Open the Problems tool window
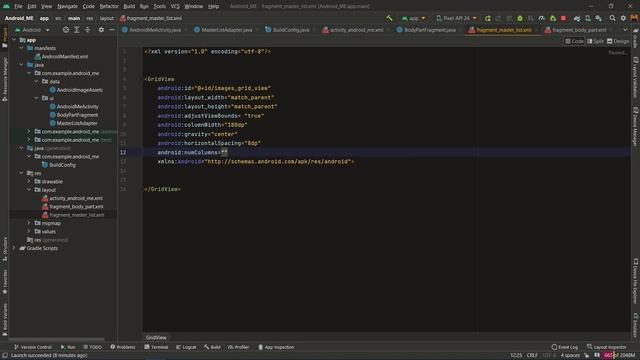 pos(123,347)
